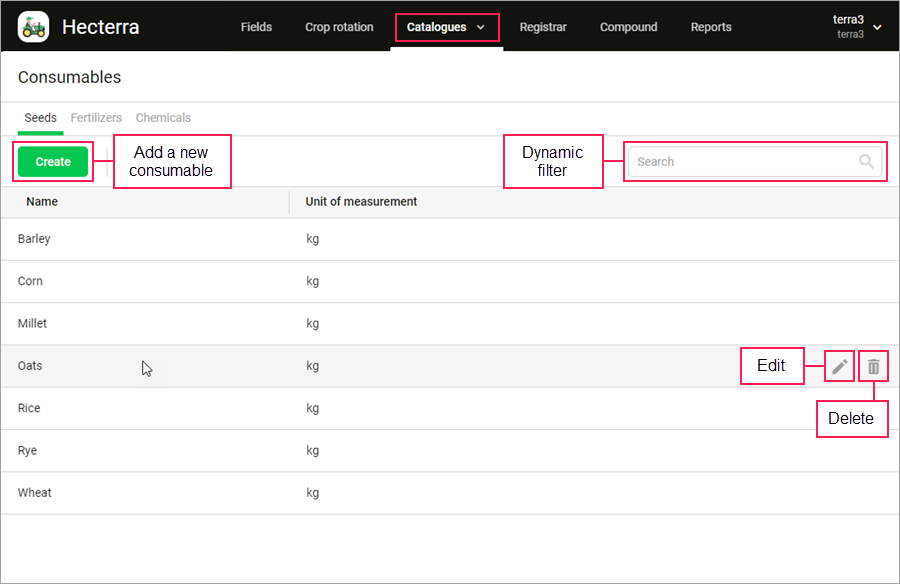
Task: Open the Reports section
Action: (x=711, y=27)
